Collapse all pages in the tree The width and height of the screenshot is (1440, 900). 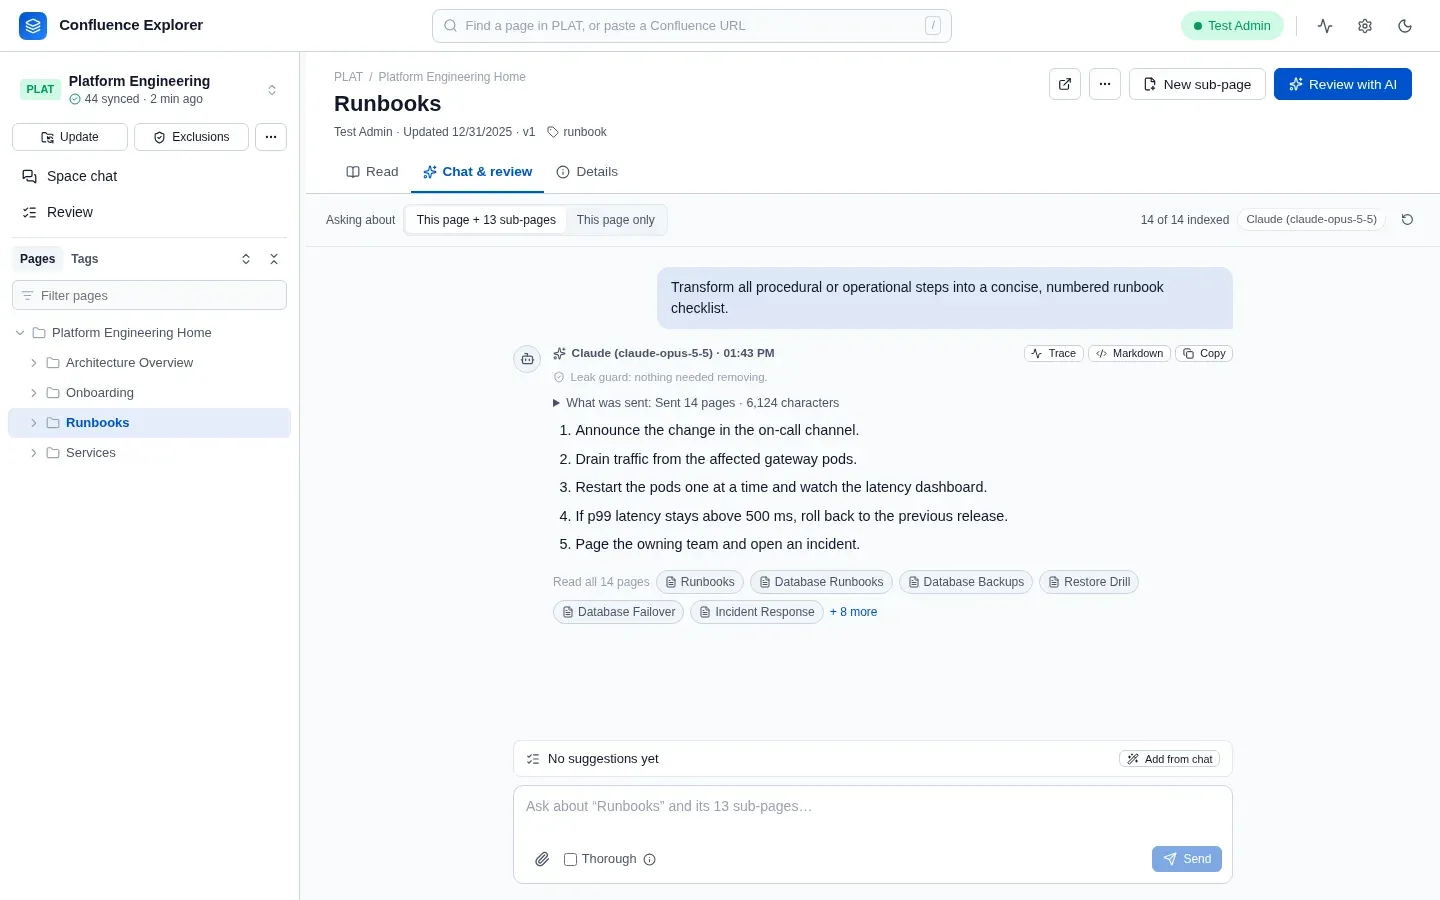pos(274,259)
